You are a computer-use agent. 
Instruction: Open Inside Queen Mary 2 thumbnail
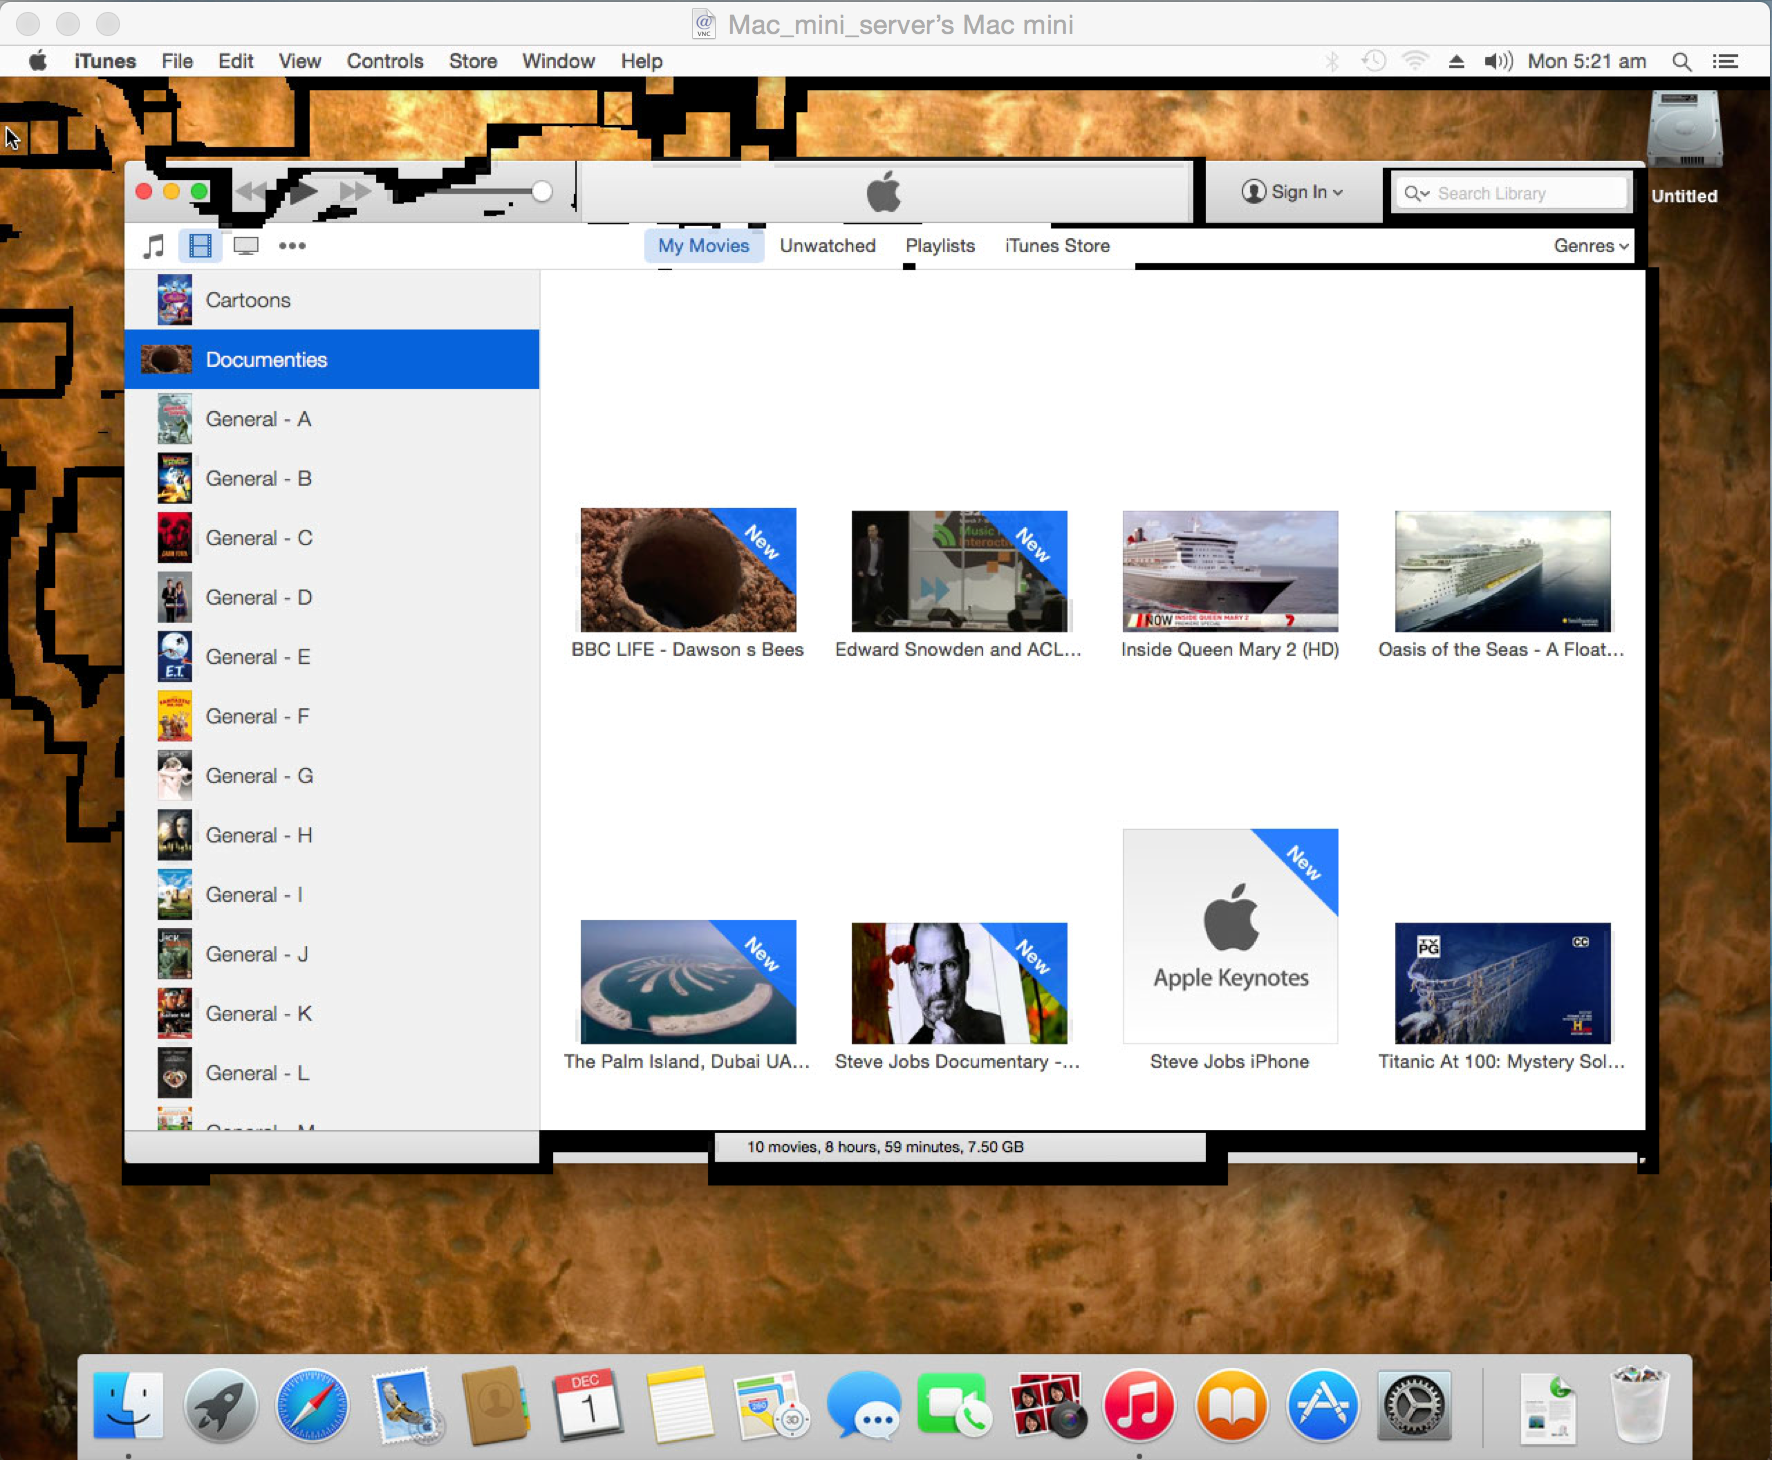1230,571
